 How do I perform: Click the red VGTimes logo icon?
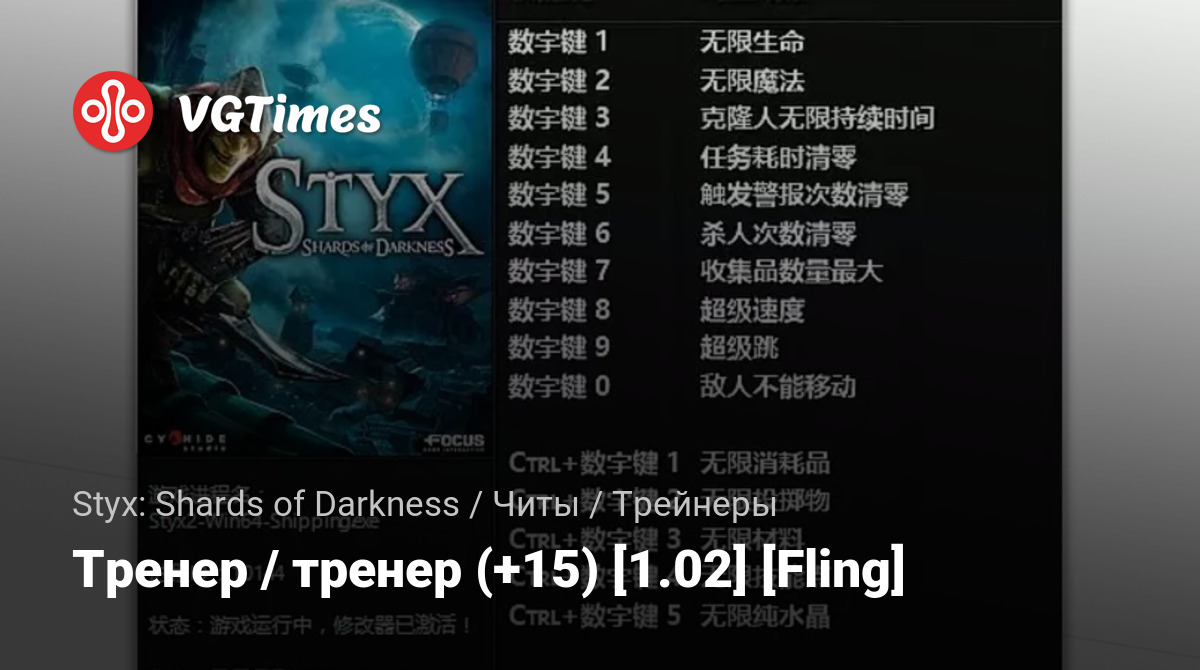coord(113,111)
